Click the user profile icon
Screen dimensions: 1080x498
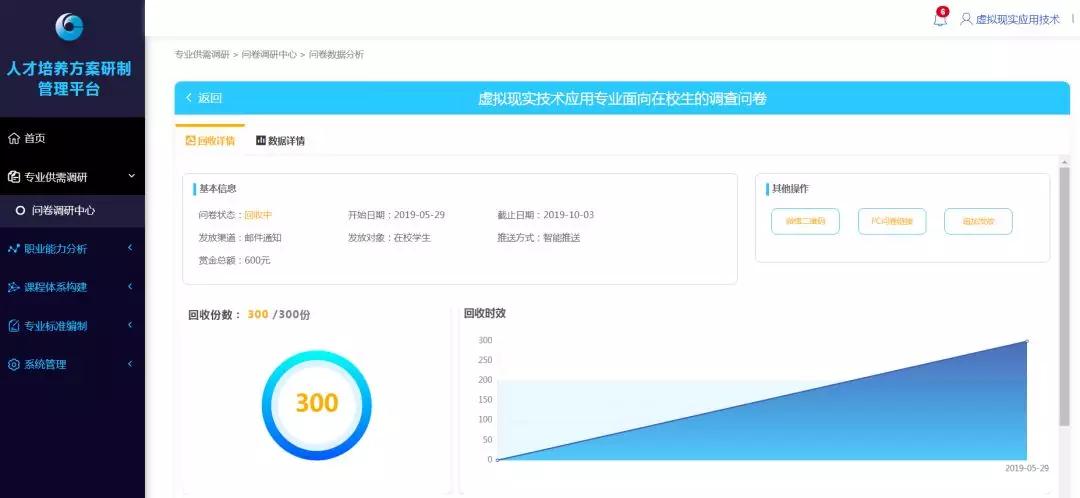click(x=966, y=19)
